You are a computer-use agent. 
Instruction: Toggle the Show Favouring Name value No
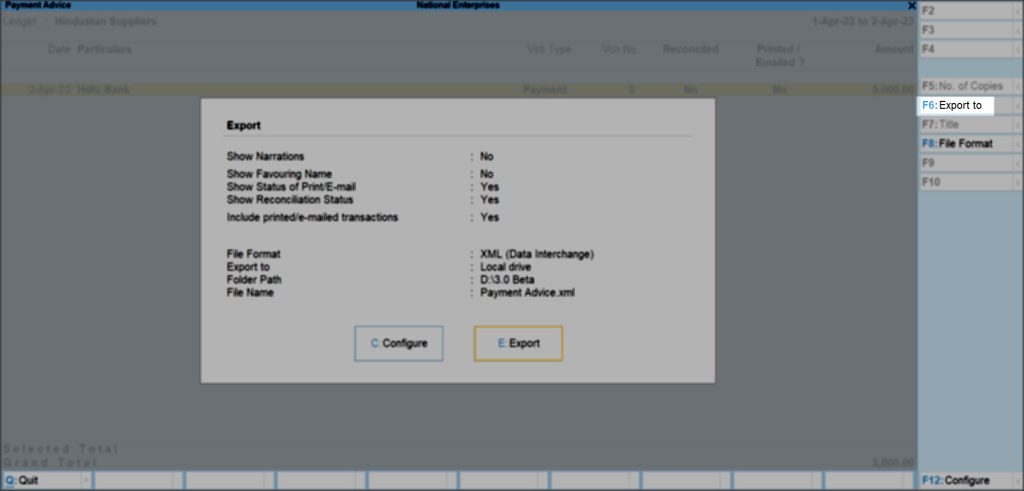coord(487,174)
